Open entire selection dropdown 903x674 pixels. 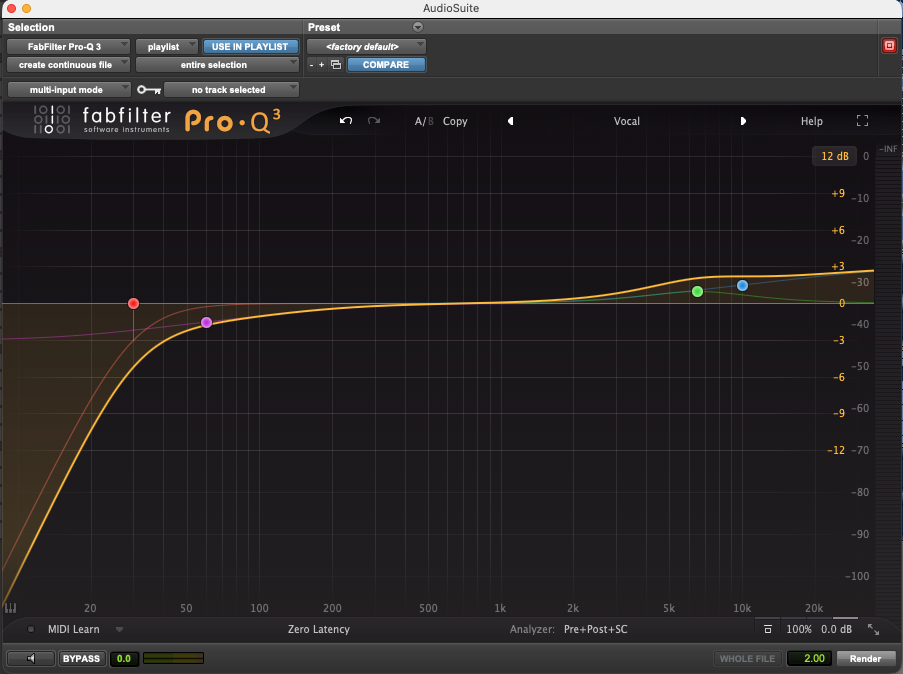(x=217, y=65)
